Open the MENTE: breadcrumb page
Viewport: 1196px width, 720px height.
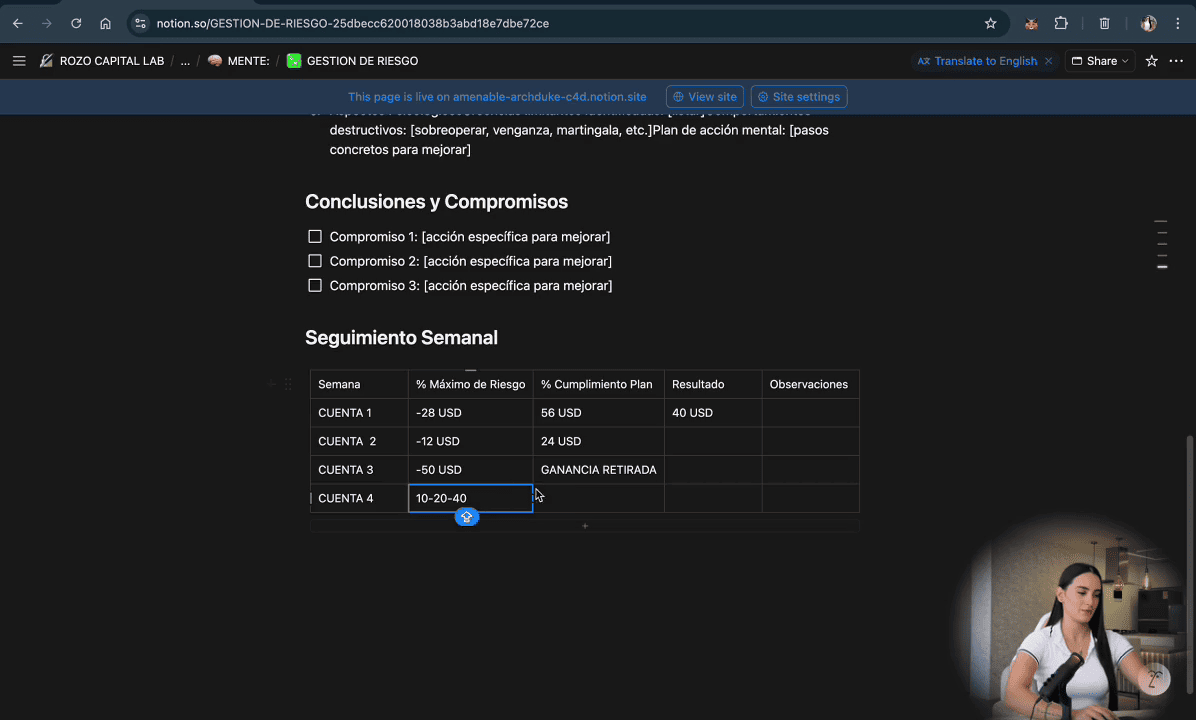tap(247, 61)
